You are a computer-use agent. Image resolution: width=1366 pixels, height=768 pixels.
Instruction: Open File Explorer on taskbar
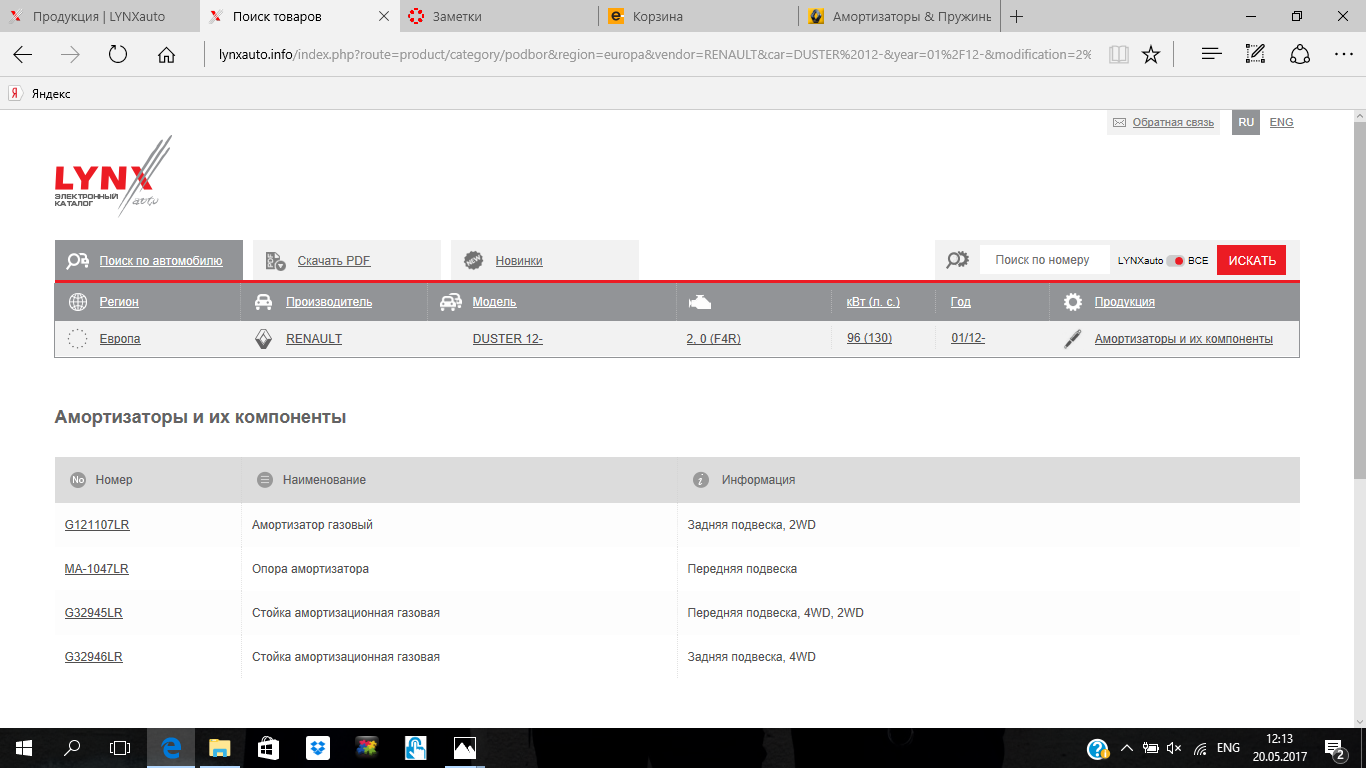pos(219,748)
